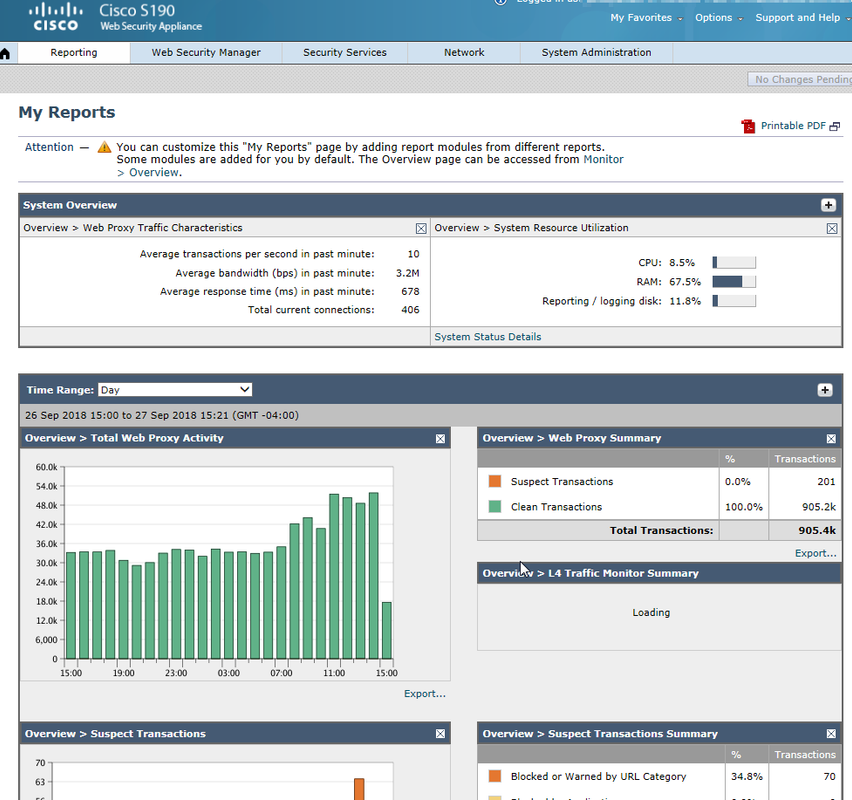The width and height of the screenshot is (852, 800).
Task: Click the '201' suspect transactions count
Action: point(826,482)
